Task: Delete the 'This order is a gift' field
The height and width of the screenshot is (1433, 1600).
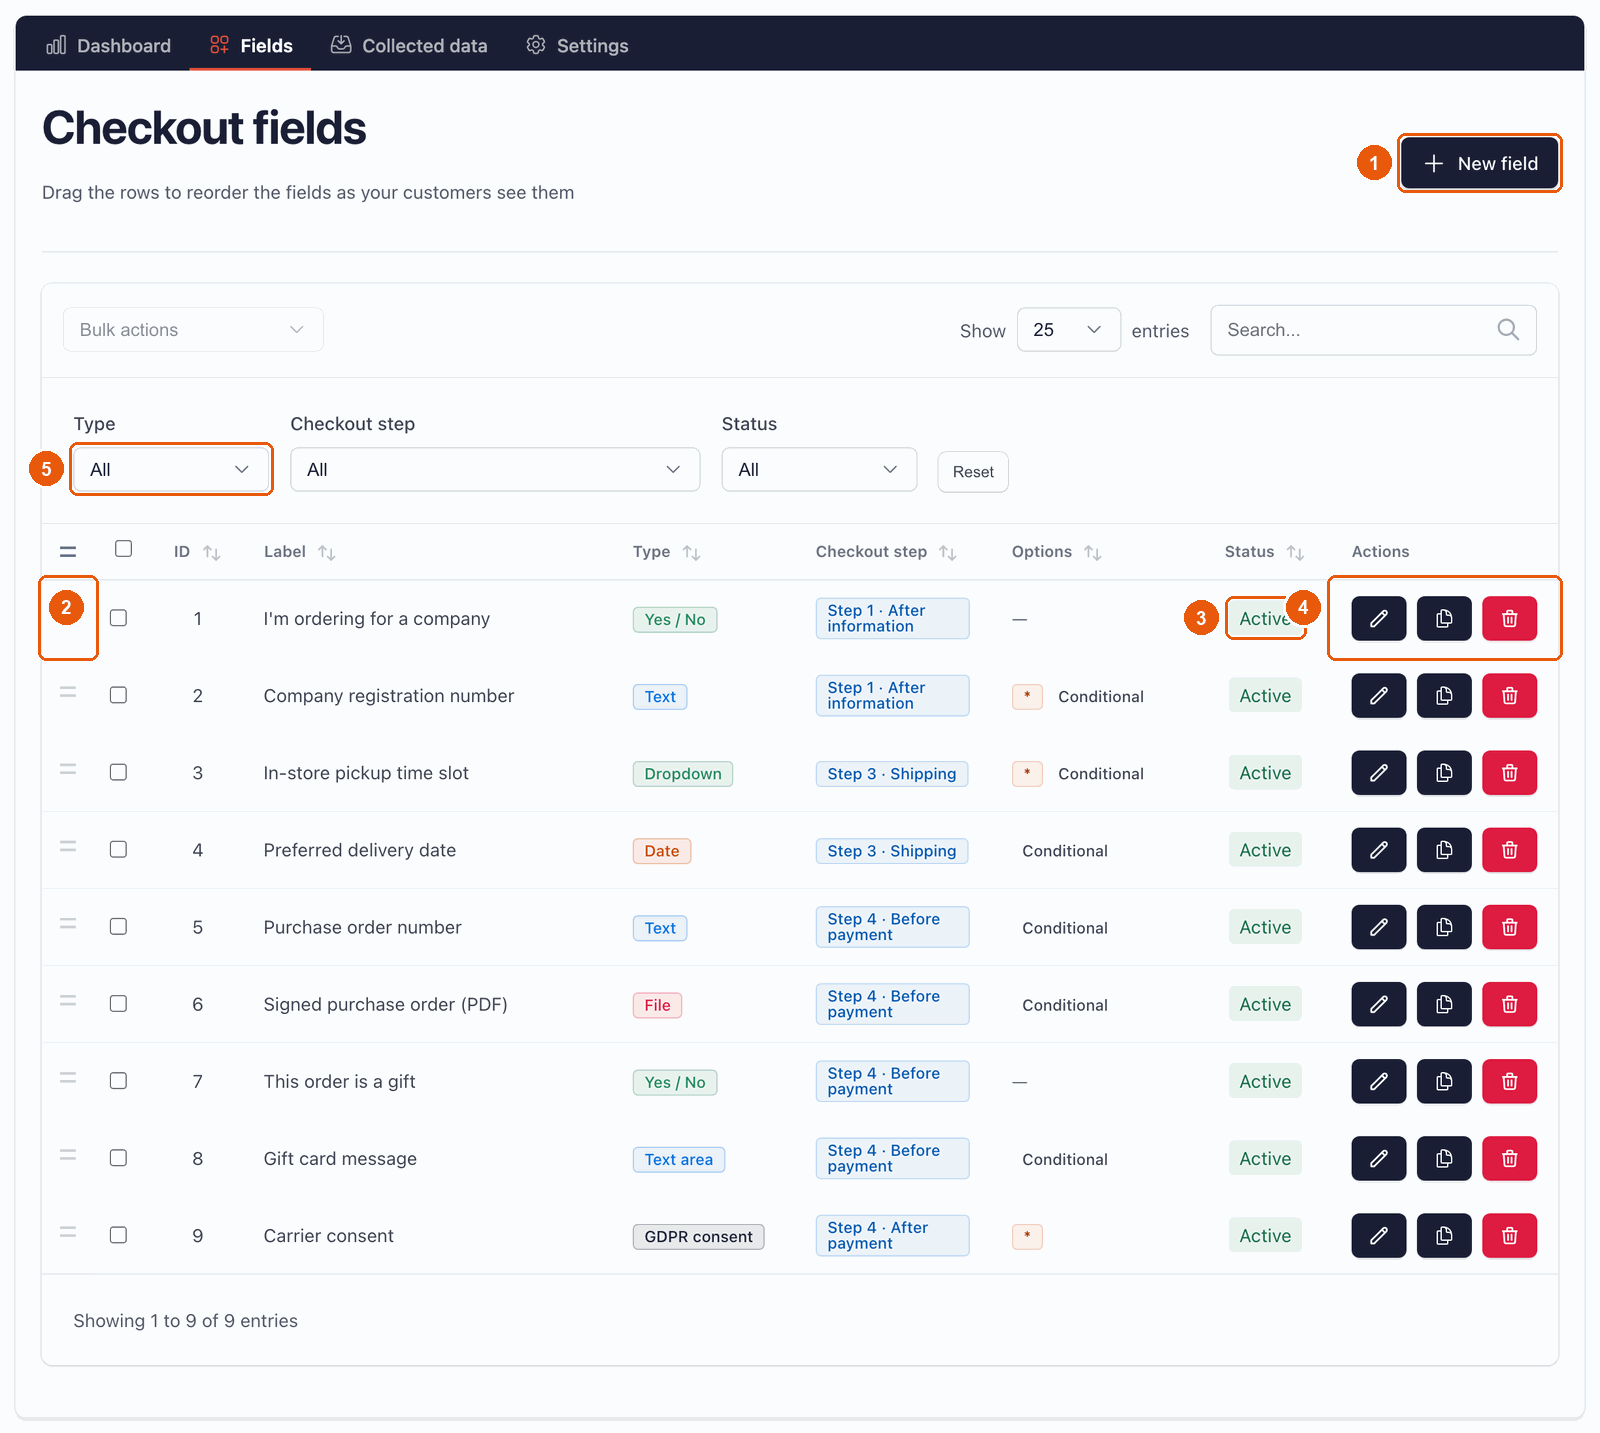Action: tap(1510, 1081)
